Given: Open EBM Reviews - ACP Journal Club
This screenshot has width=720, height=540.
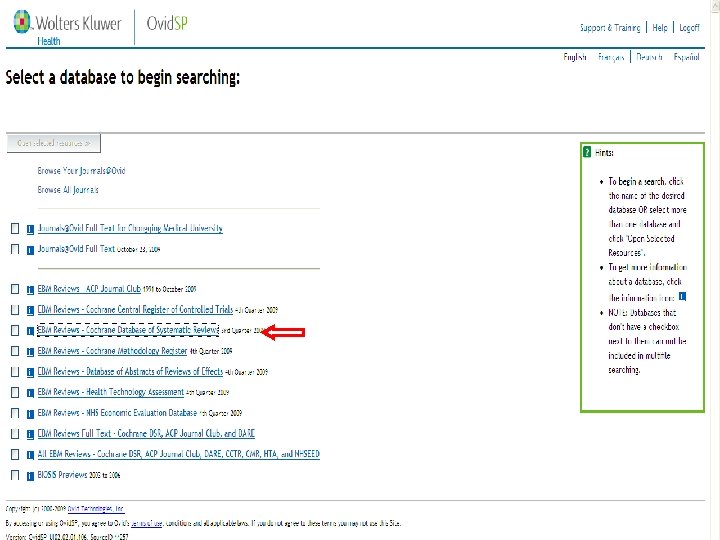Looking at the screenshot, I should [x=89, y=289].
